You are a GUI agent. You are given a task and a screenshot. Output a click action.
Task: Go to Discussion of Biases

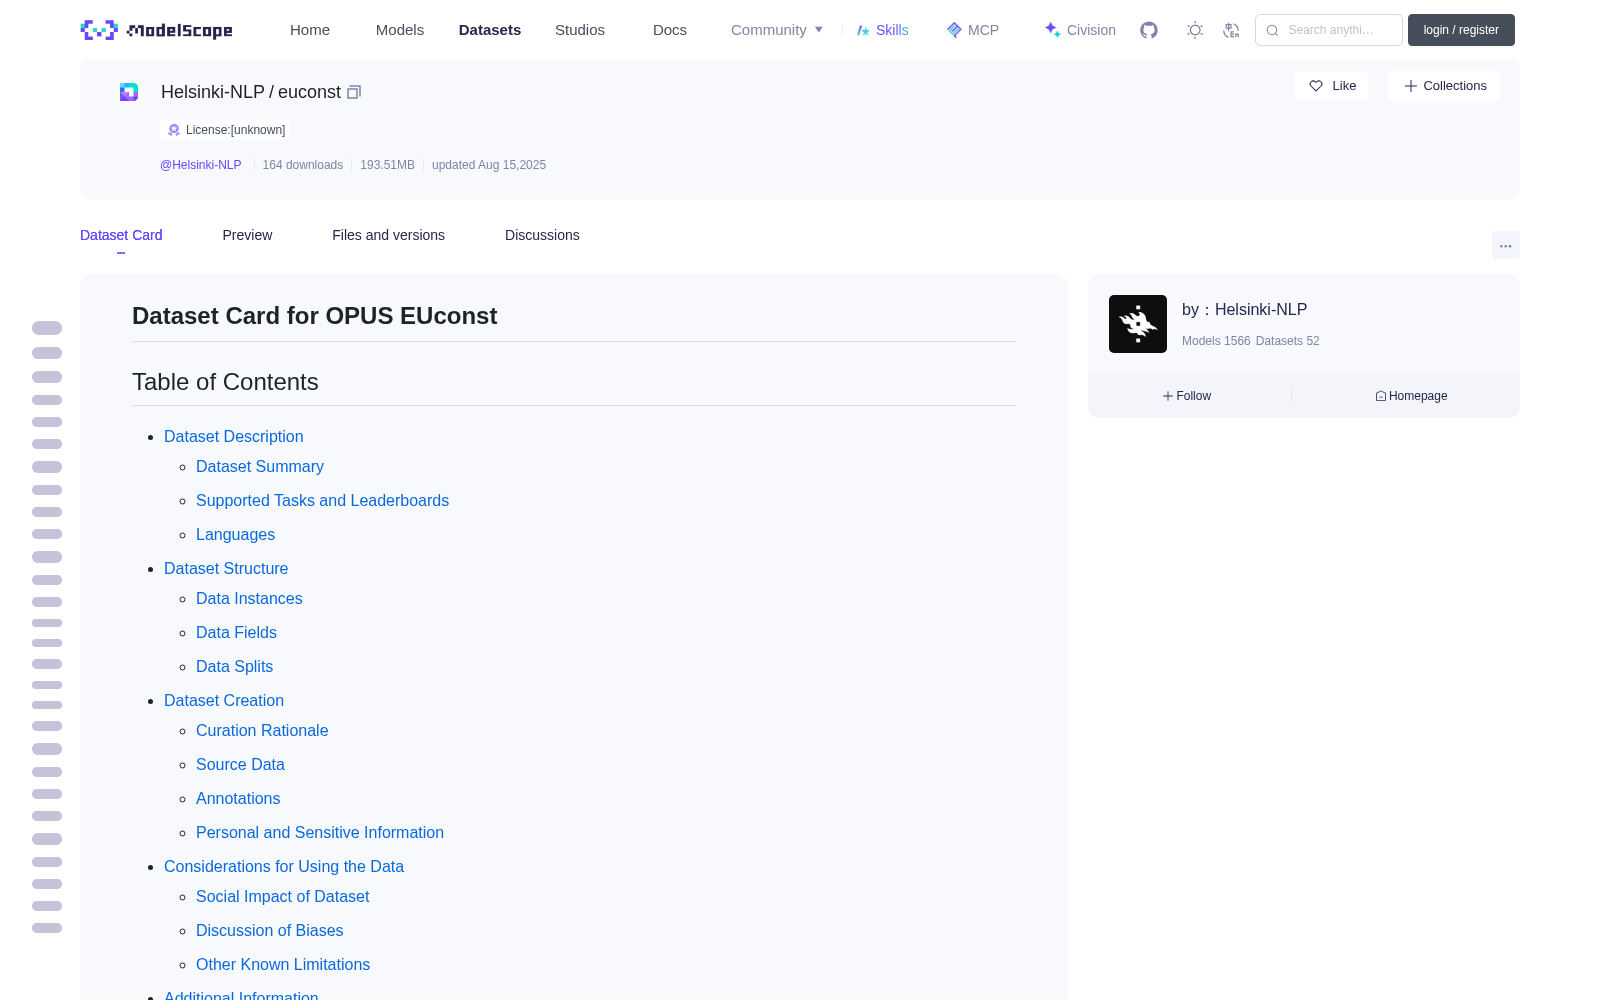pos(269,931)
